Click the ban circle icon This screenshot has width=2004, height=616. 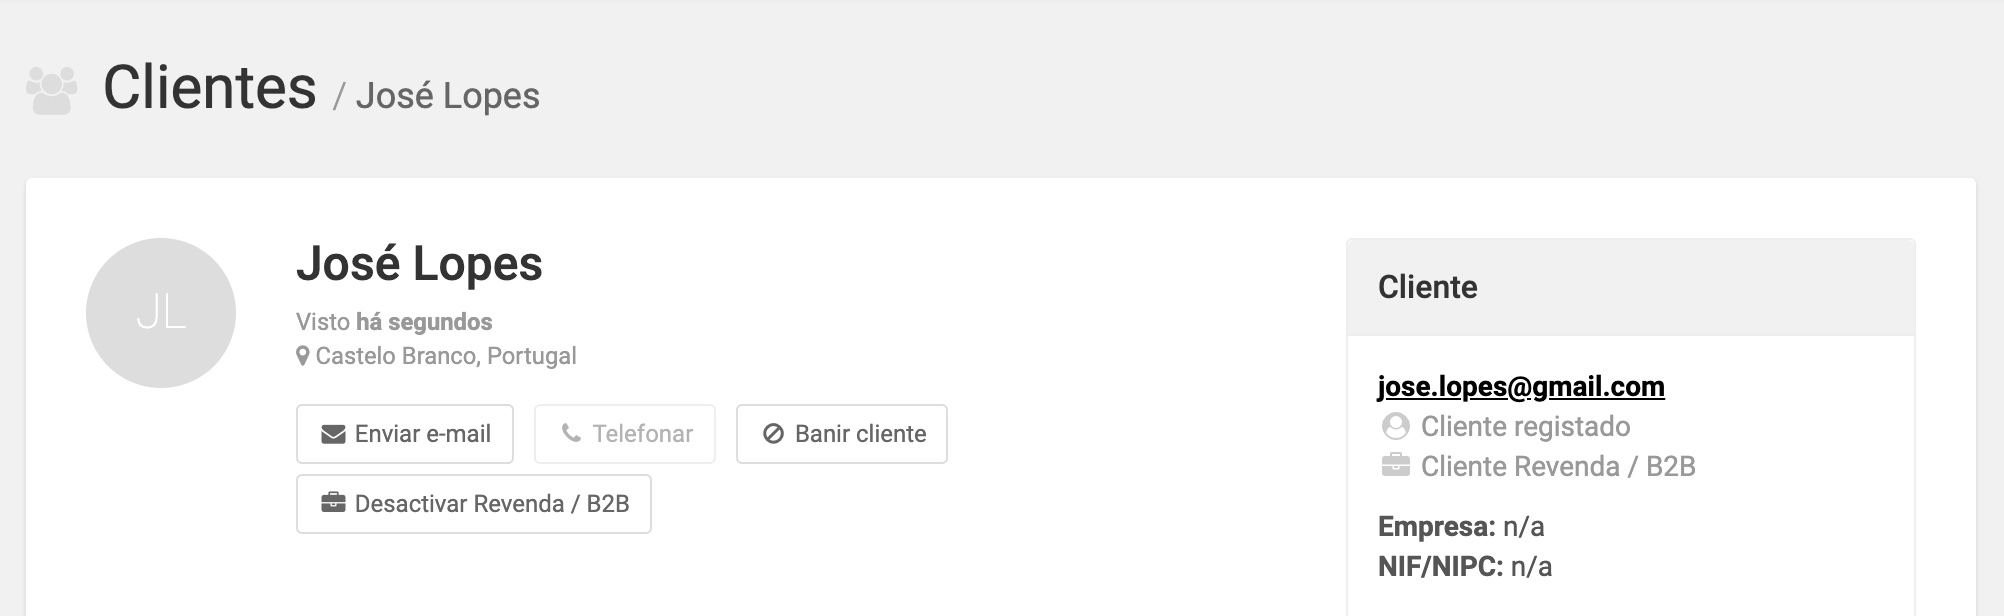point(773,434)
